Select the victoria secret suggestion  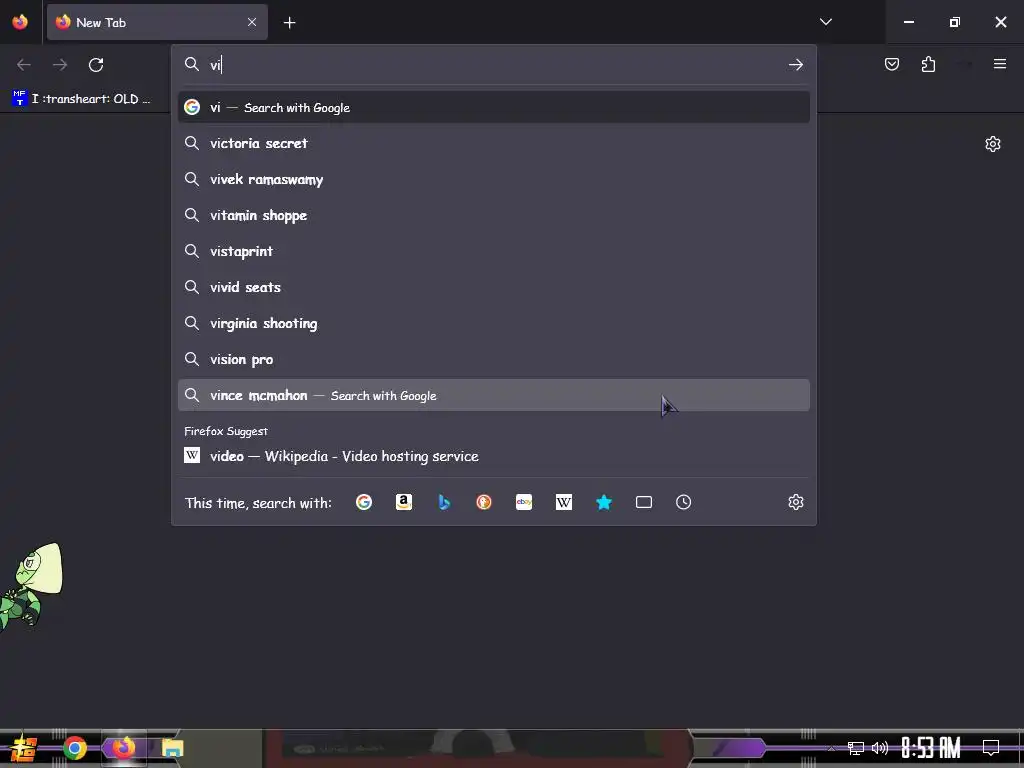coord(494,143)
